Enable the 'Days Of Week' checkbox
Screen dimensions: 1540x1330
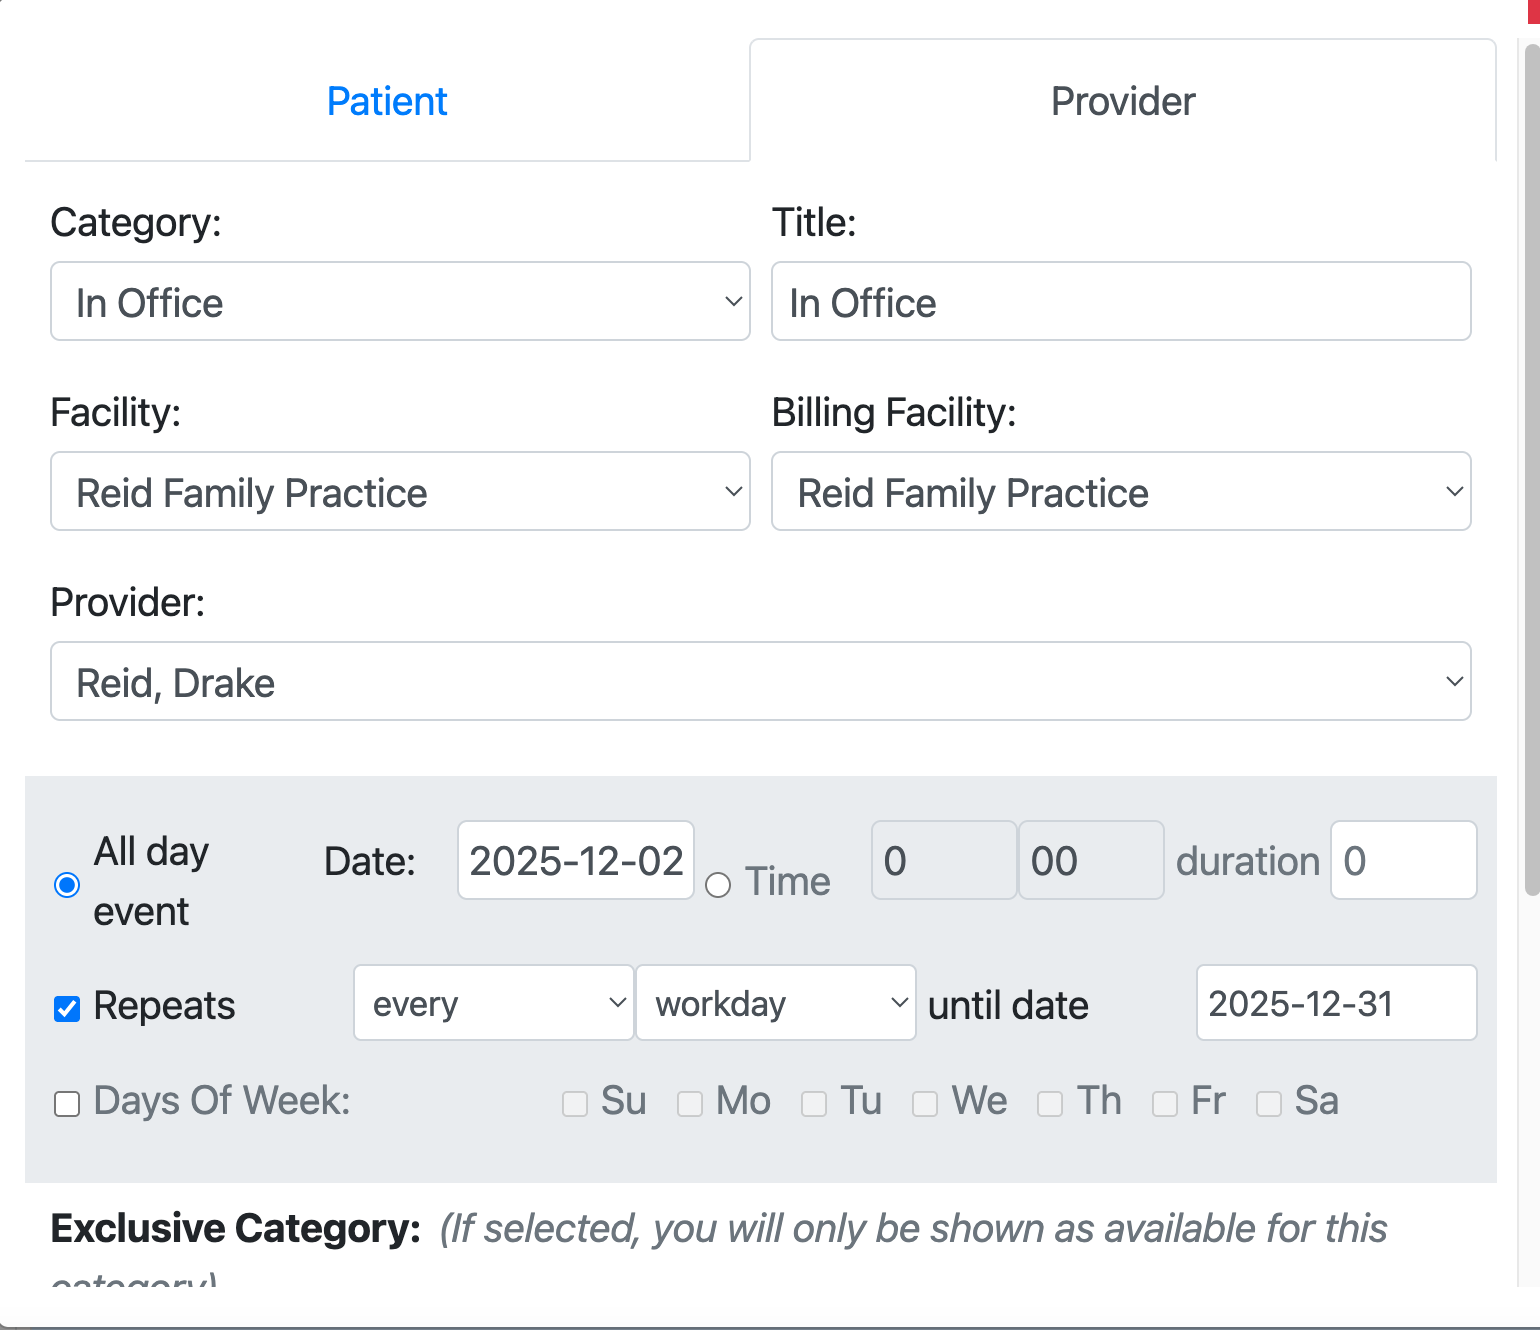click(x=66, y=1104)
